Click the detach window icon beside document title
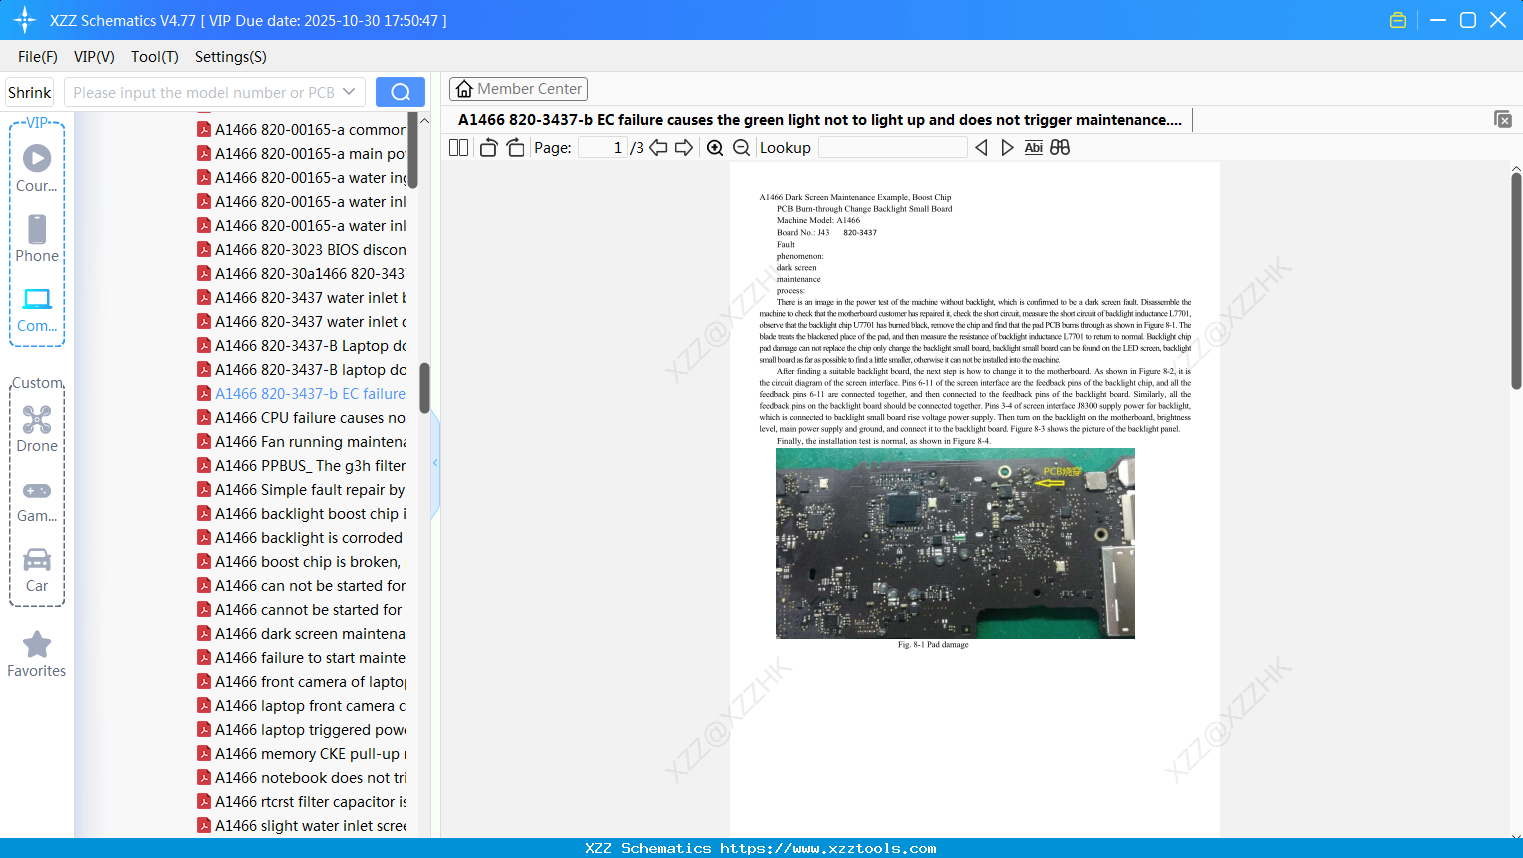The width and height of the screenshot is (1523, 858). [x=1502, y=119]
